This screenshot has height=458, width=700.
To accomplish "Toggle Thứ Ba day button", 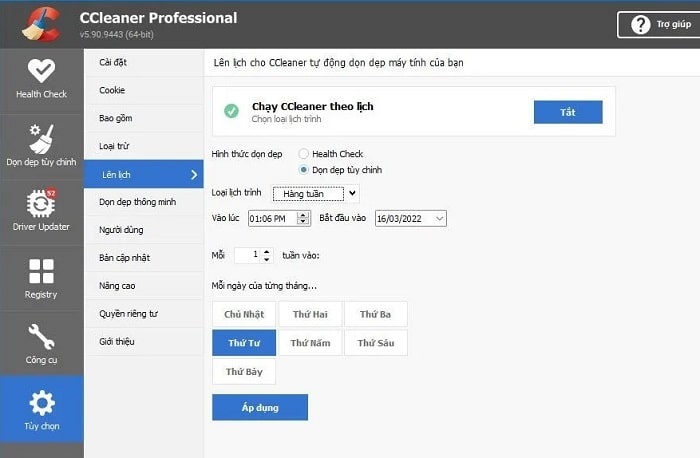I will 375,314.
